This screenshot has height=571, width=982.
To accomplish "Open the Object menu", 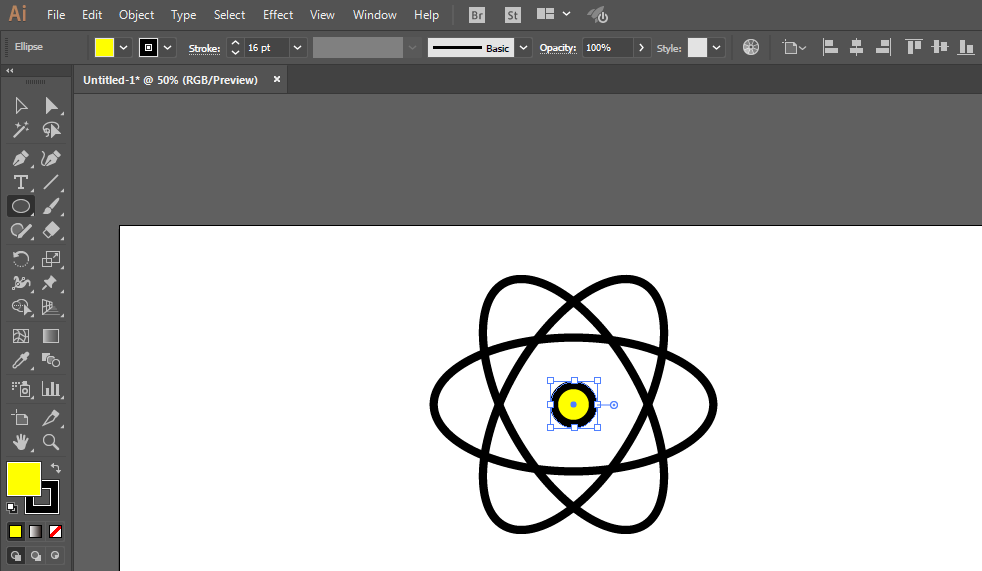I will tap(137, 14).
